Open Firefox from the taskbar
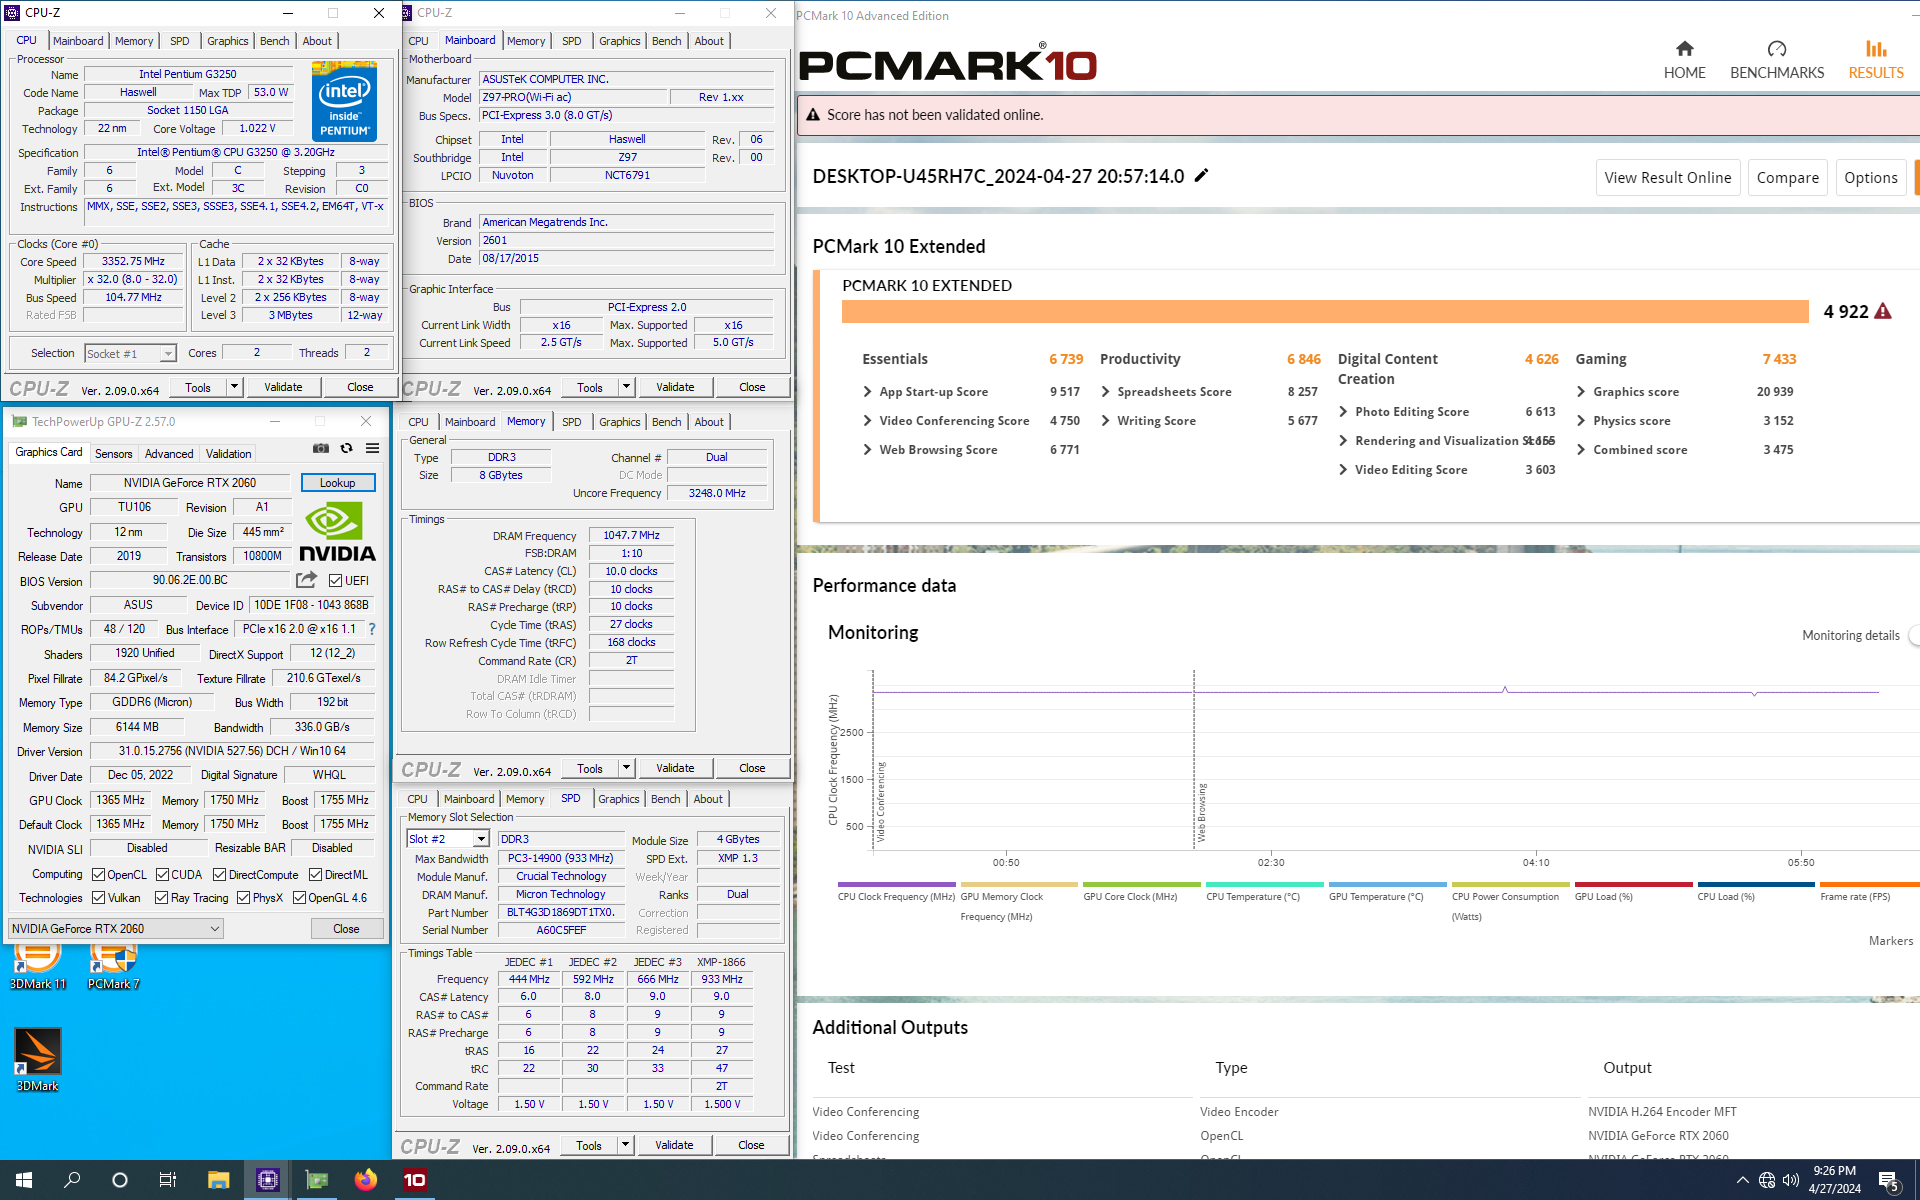Image resolution: width=1920 pixels, height=1200 pixels. (366, 1180)
